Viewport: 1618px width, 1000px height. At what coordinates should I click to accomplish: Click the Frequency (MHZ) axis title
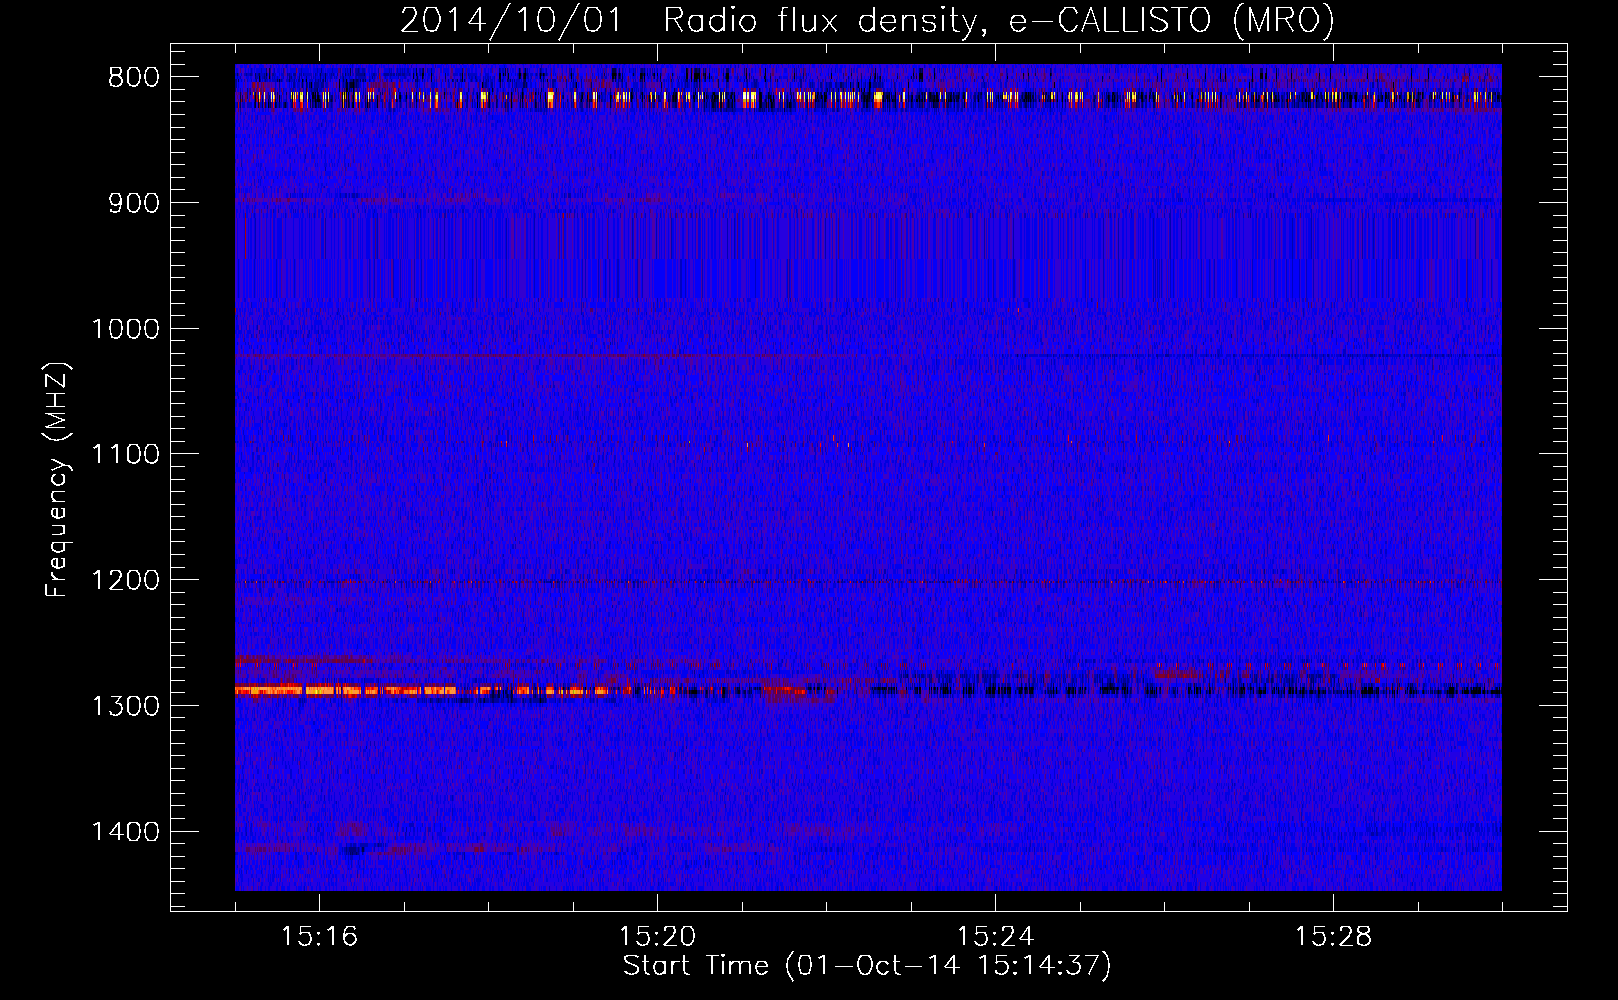pyautogui.click(x=57, y=479)
